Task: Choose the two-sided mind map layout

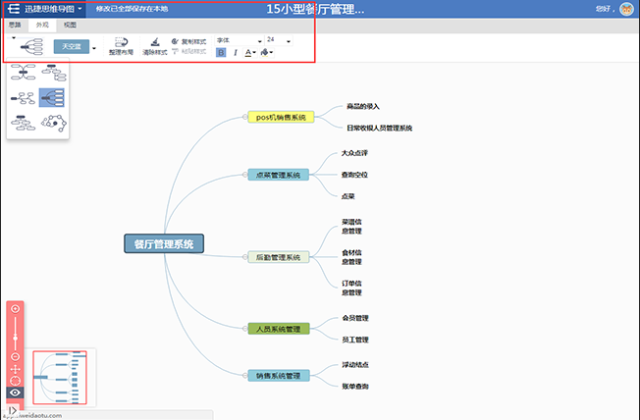Action: tap(23, 72)
